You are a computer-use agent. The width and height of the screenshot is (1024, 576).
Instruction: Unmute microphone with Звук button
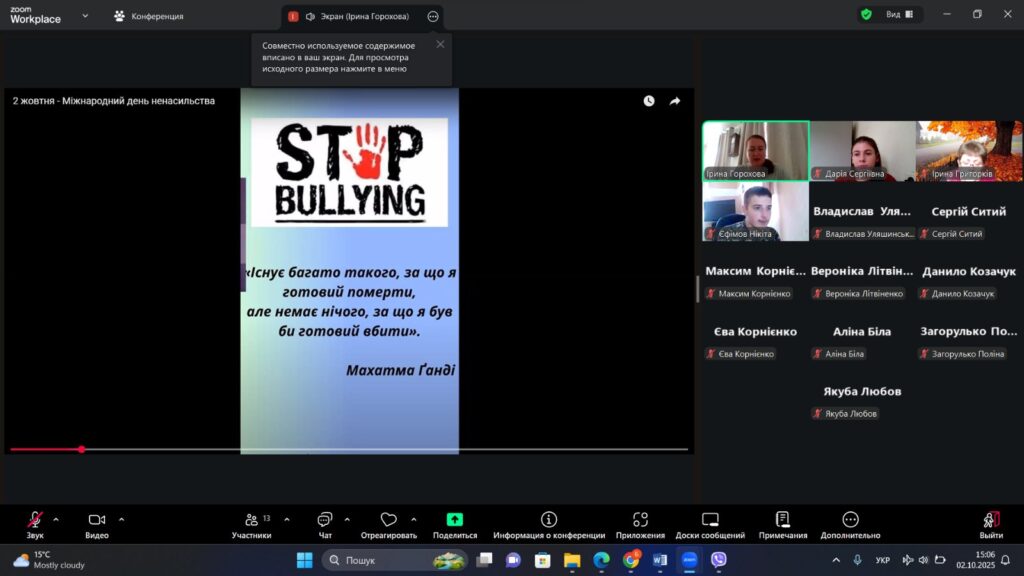tap(35, 520)
